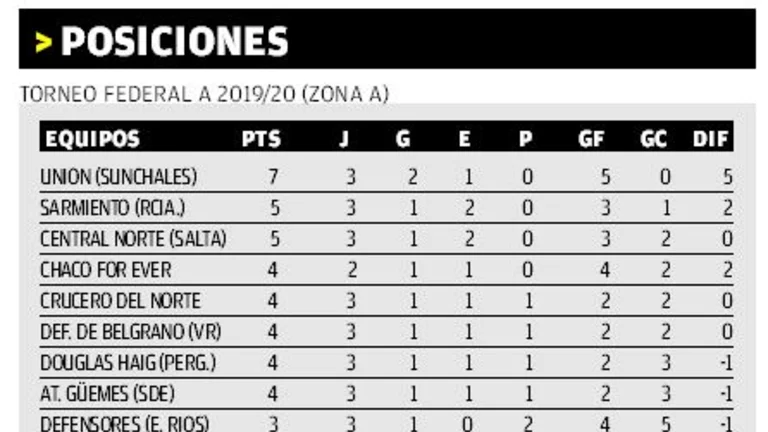Open the Sarmiento (Rcia.) team row
768x432 pixels.
tap(386, 208)
